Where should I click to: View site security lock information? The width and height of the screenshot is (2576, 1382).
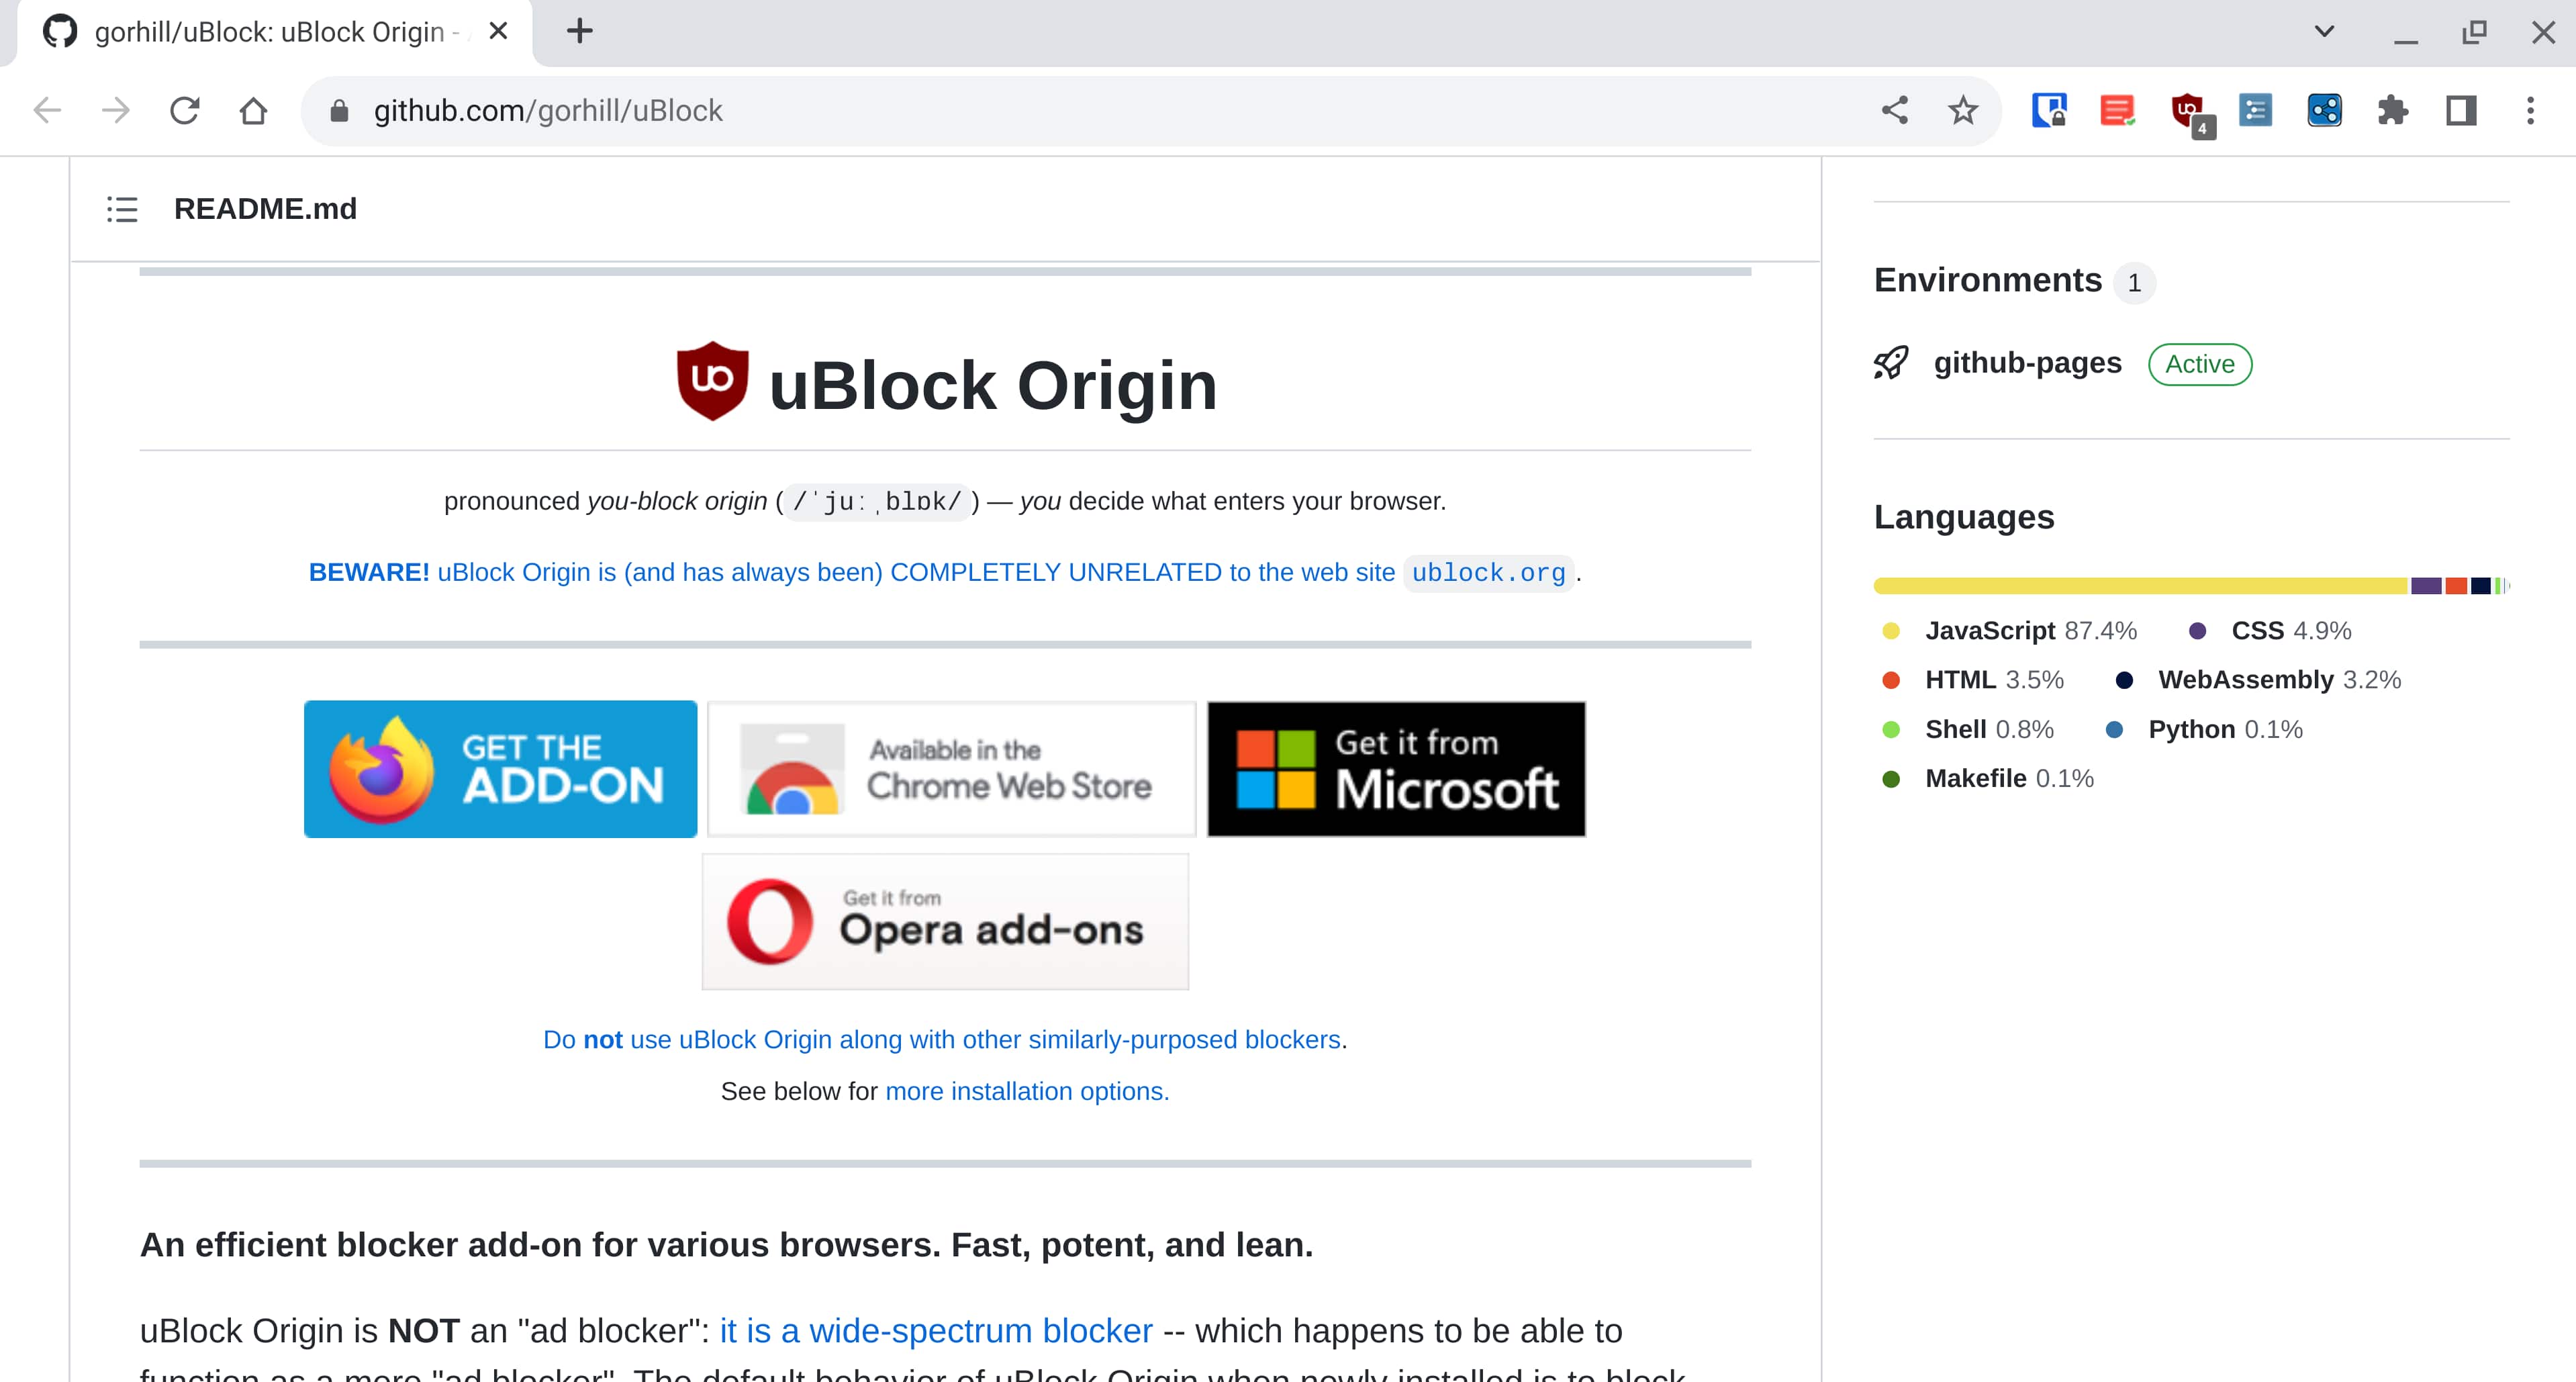coord(339,111)
